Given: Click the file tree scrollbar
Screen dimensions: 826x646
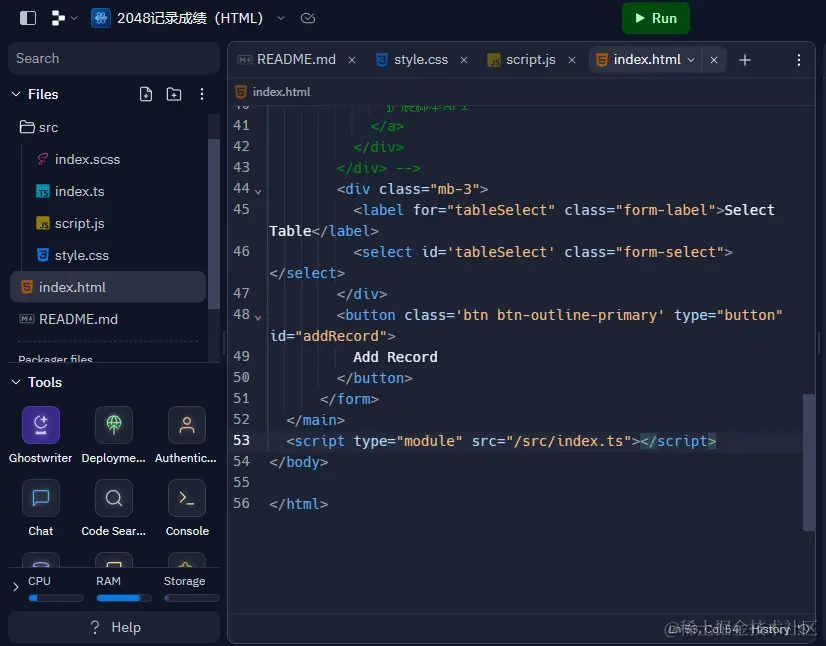Looking at the screenshot, I should [213, 224].
